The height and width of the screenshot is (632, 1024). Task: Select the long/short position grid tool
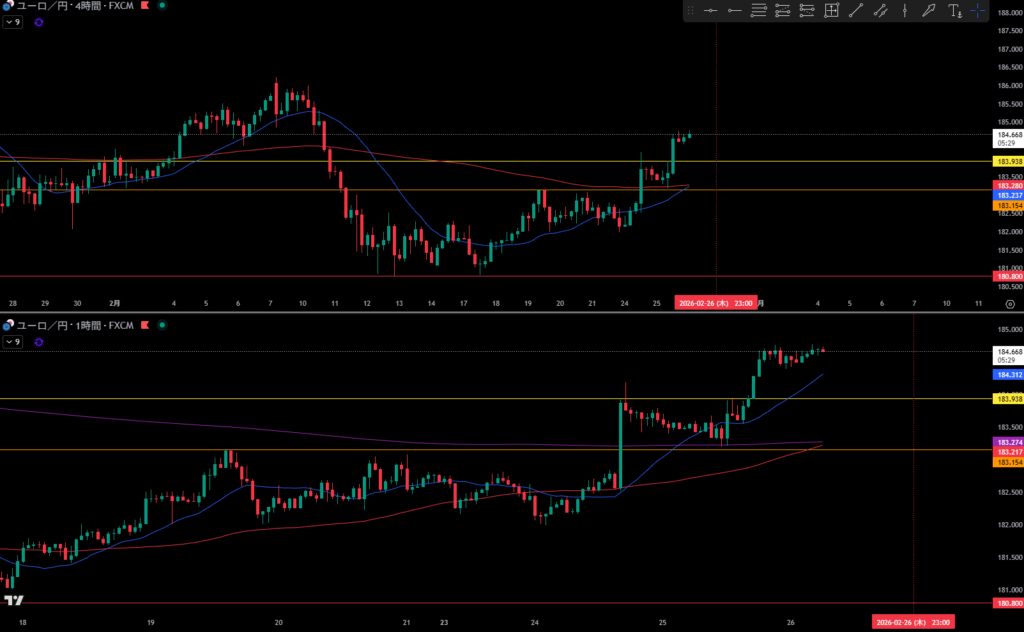point(831,11)
